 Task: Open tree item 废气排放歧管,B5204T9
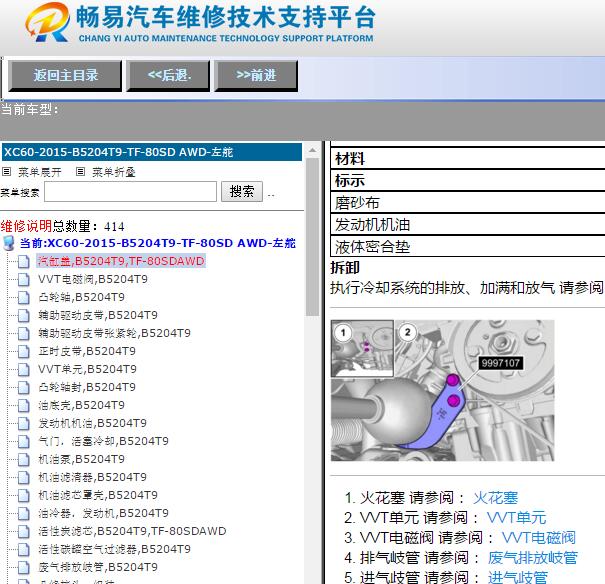click(98, 567)
